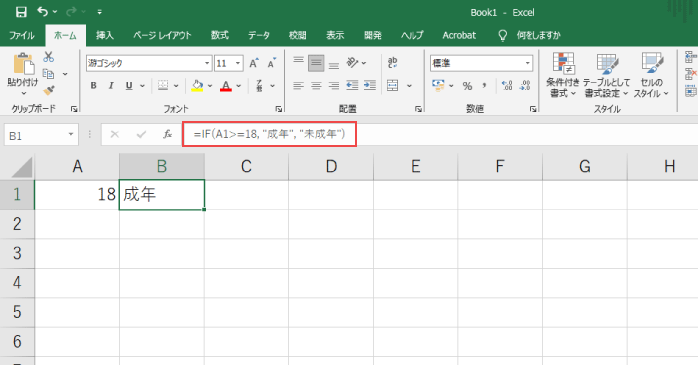Decrease font size with small A icon
The width and height of the screenshot is (698, 365).
[x=272, y=63]
